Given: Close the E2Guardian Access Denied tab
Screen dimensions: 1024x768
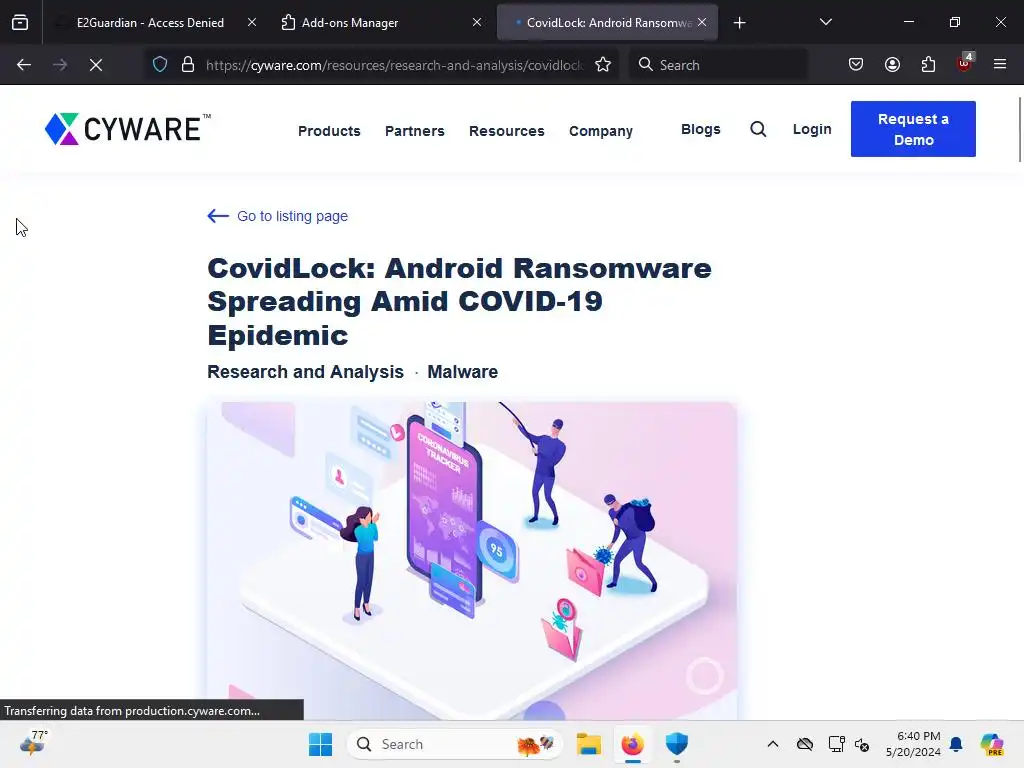Looking at the screenshot, I should click(x=252, y=22).
